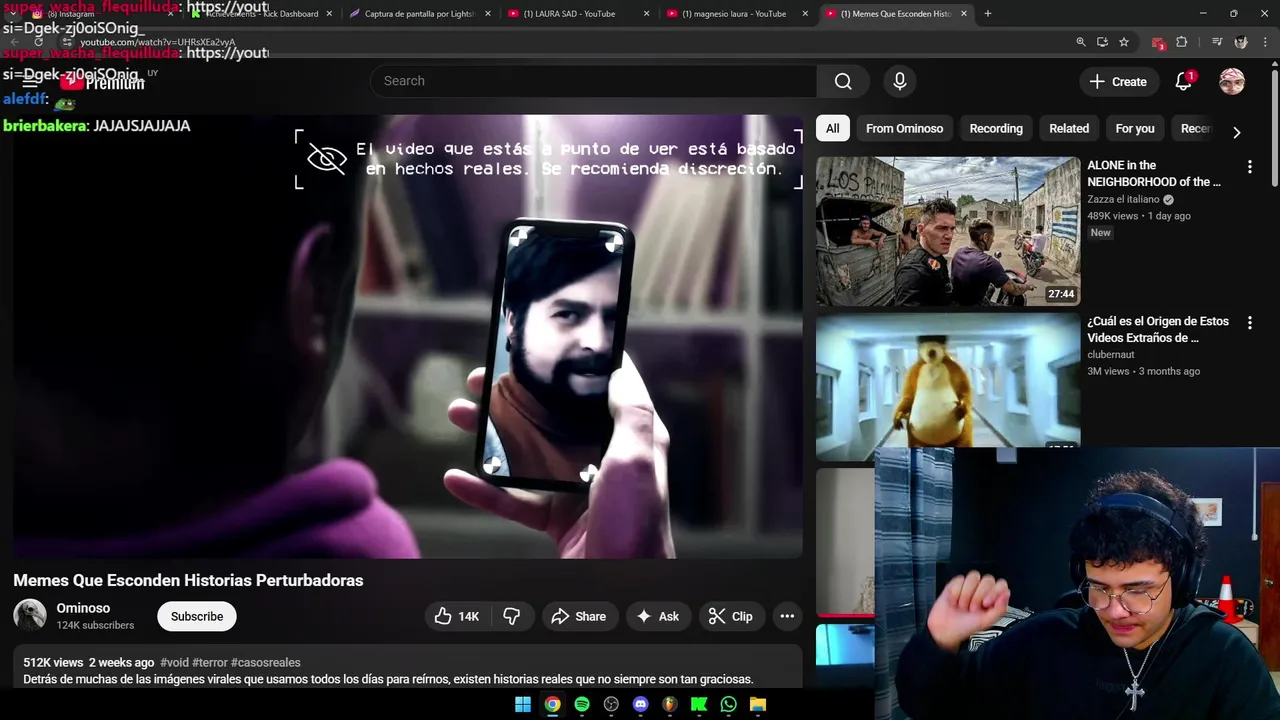Screen dimensions: 1280x720
Task: Open the Windows Start menu
Action: pyautogui.click(x=523, y=704)
